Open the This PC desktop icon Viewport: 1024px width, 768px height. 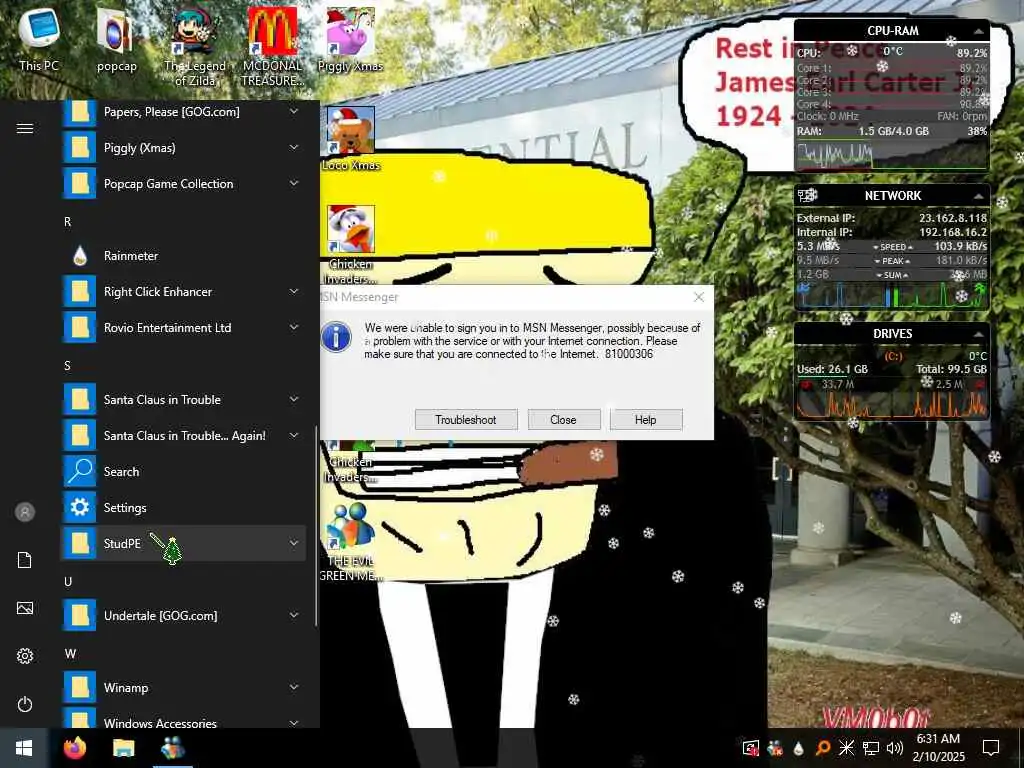(x=39, y=38)
